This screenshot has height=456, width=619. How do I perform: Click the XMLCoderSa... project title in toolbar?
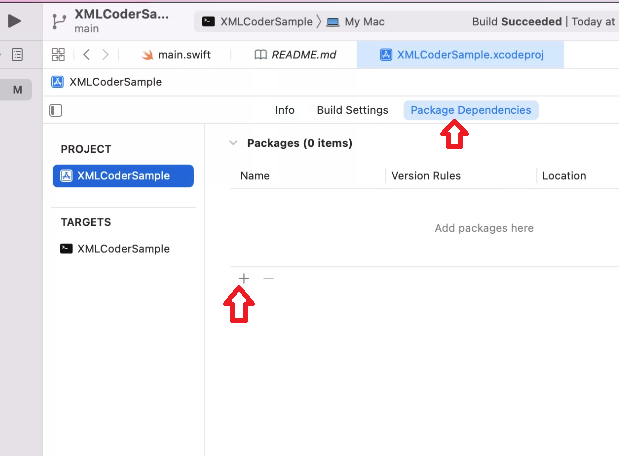click(x=122, y=14)
